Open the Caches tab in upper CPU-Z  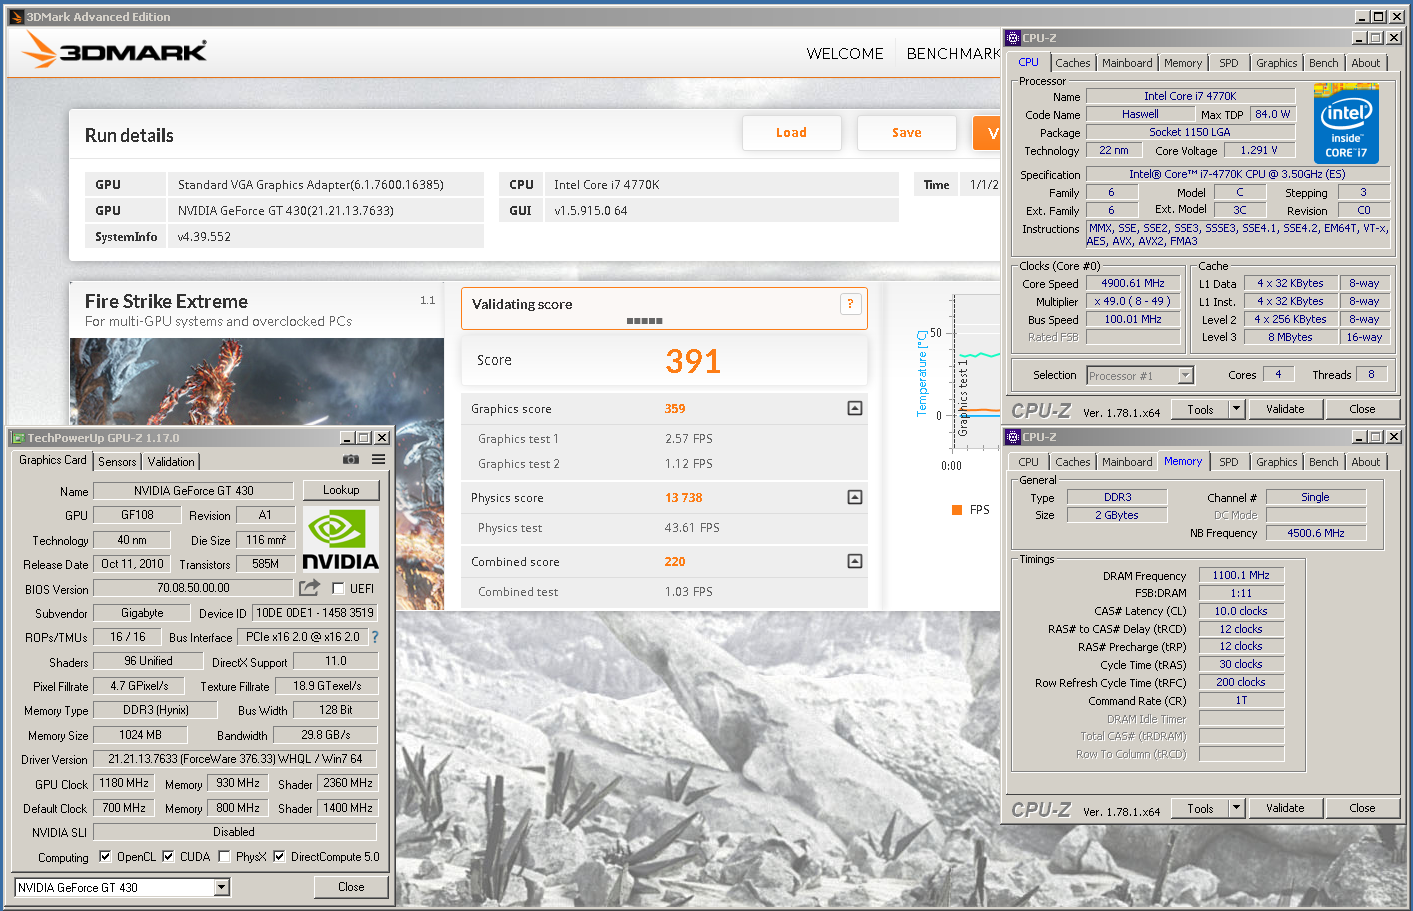1073,63
